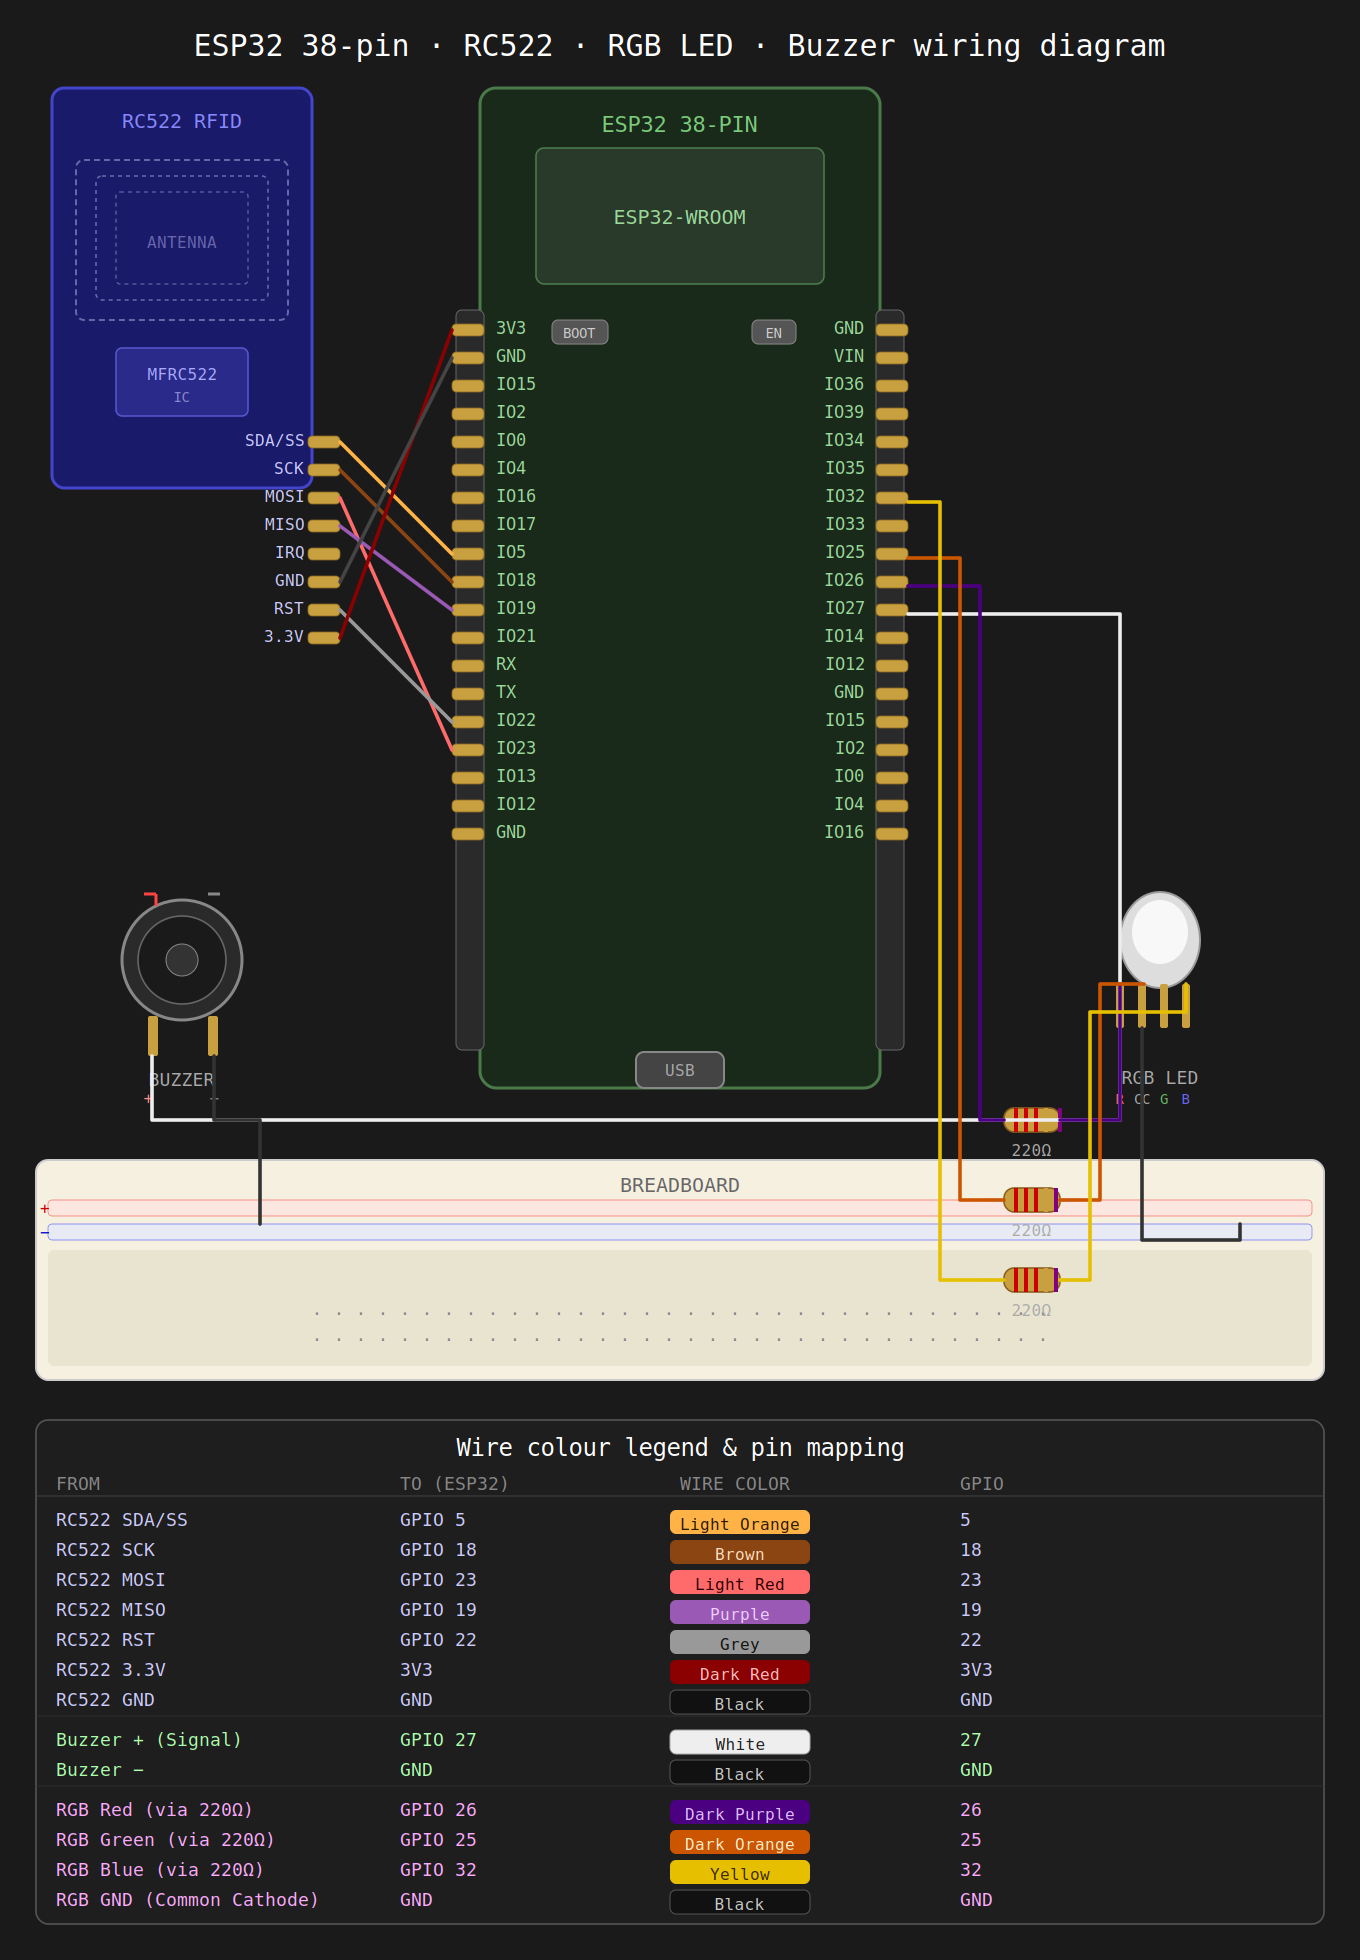Click the "RGB Red (via 220Ω)" legend row
This screenshot has height=1960, width=1360.
pos(680,1810)
